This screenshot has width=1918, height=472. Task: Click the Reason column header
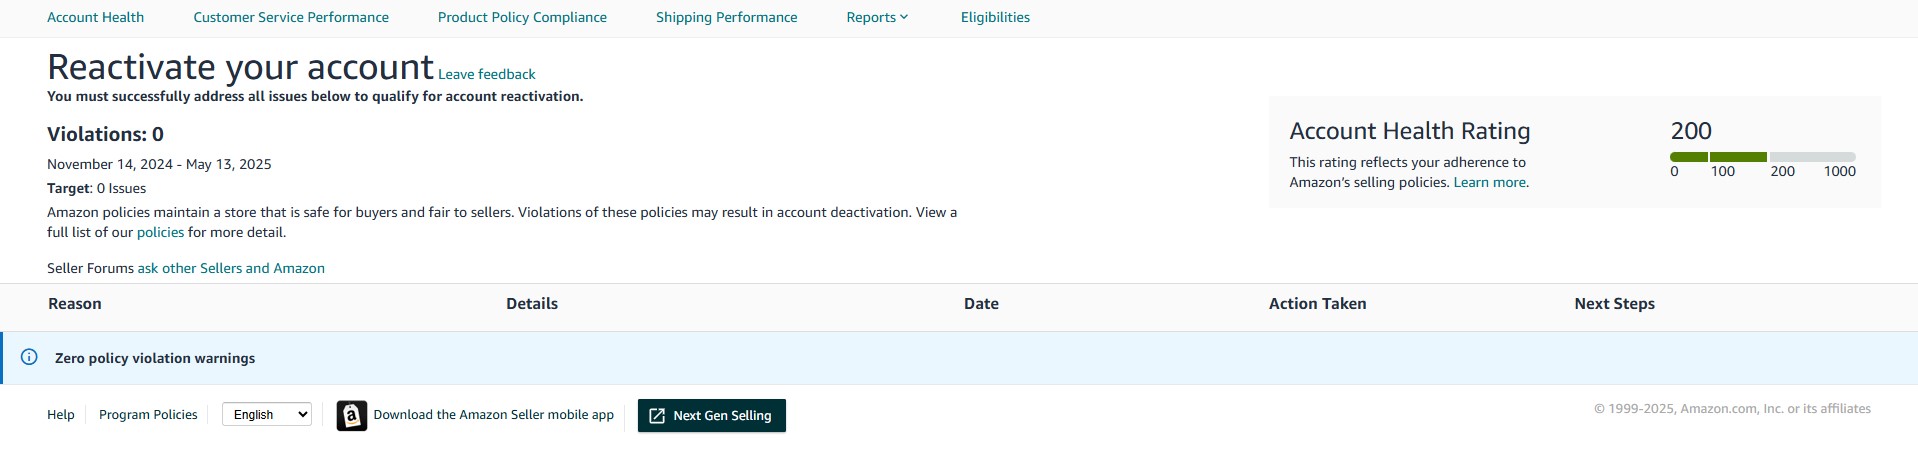tap(75, 304)
